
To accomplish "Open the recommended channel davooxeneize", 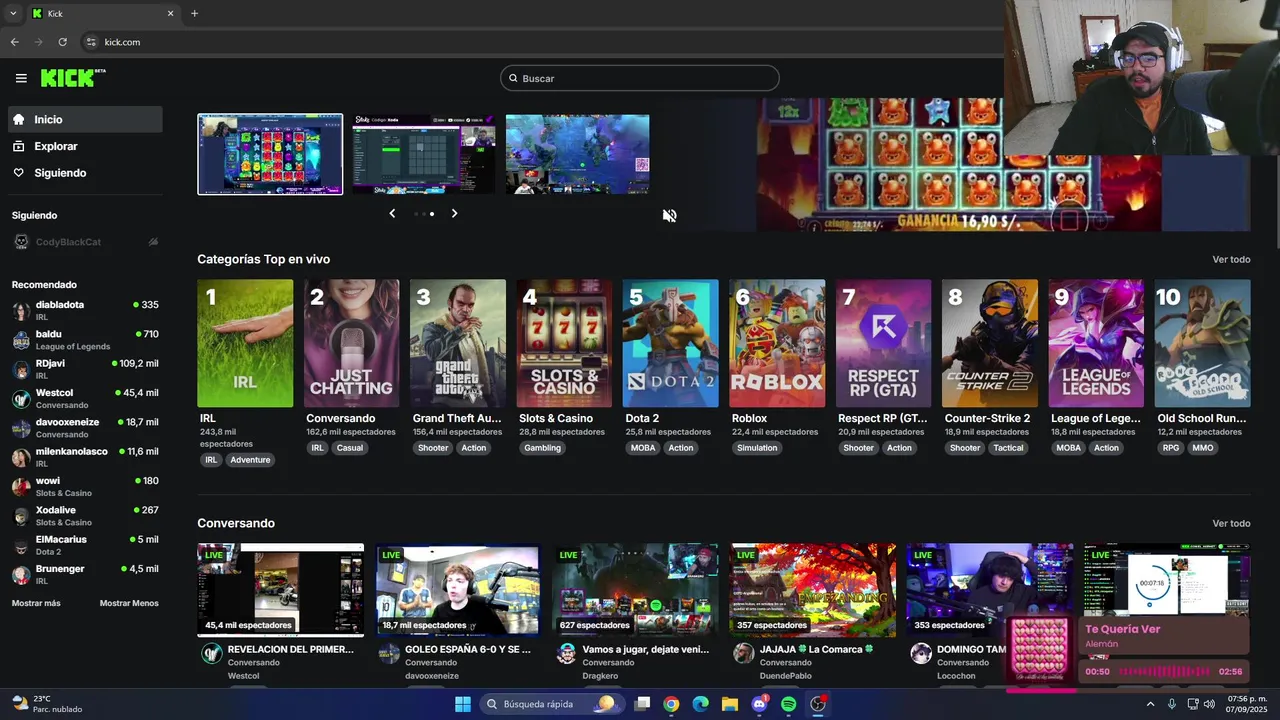I will click(x=85, y=428).
